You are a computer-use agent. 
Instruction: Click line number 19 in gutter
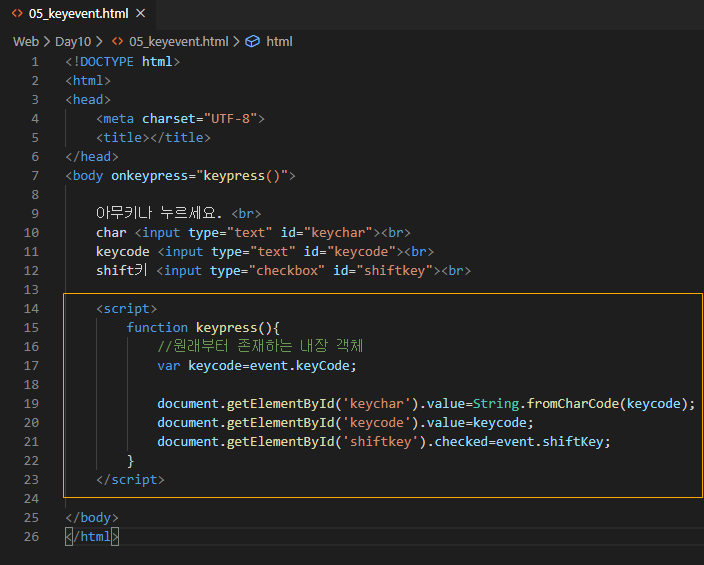pyautogui.click(x=31, y=404)
